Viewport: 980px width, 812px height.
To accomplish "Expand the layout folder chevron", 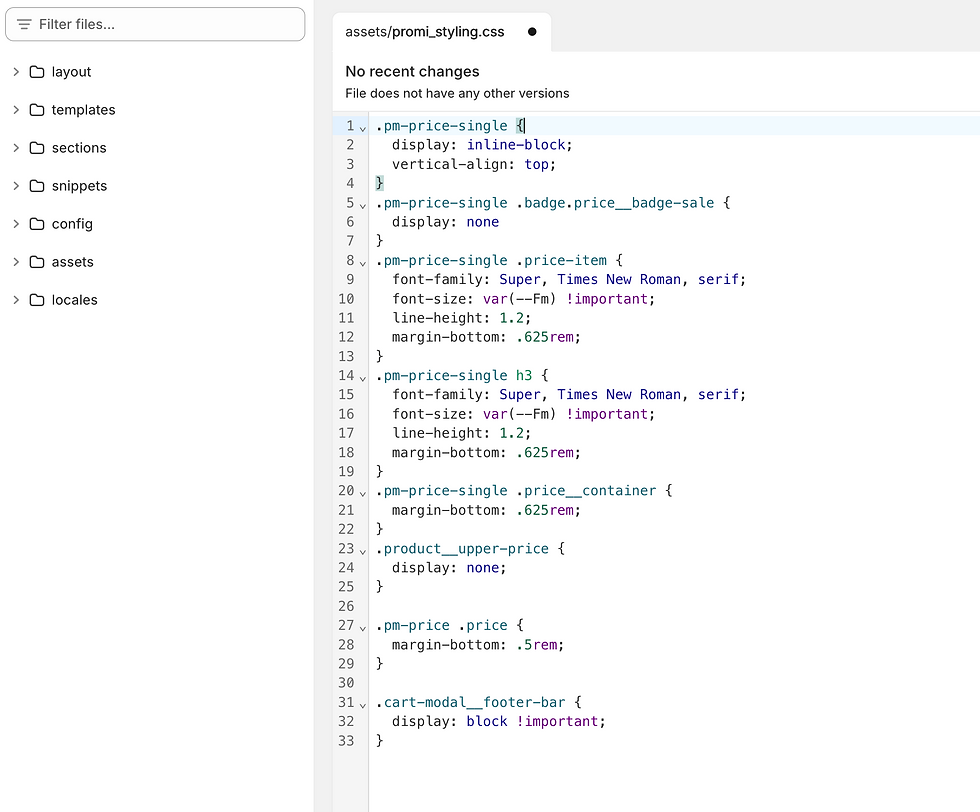I will pos(16,72).
